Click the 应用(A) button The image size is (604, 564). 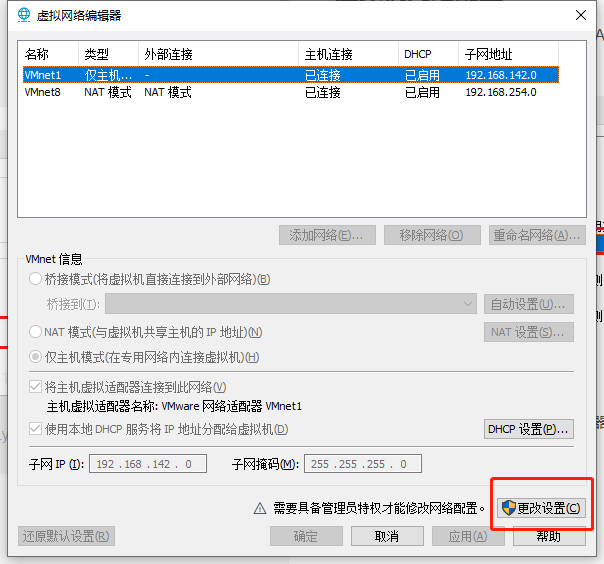[x=468, y=536]
